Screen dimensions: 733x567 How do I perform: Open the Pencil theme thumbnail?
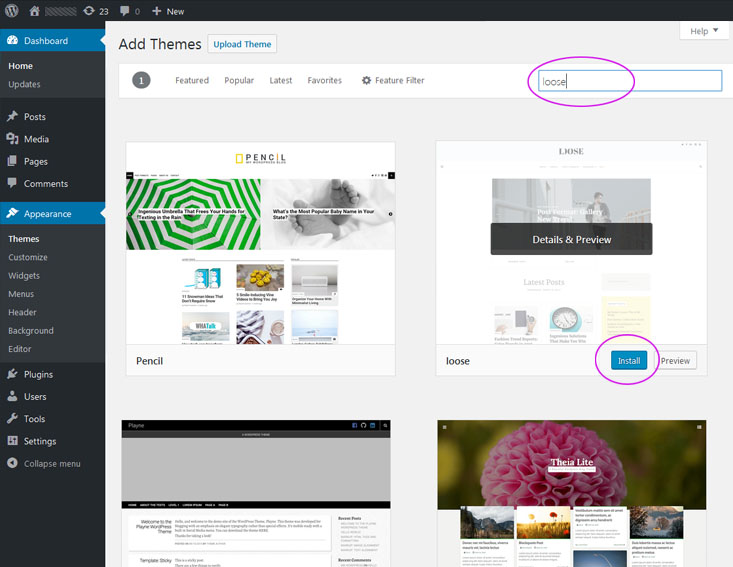pos(260,244)
